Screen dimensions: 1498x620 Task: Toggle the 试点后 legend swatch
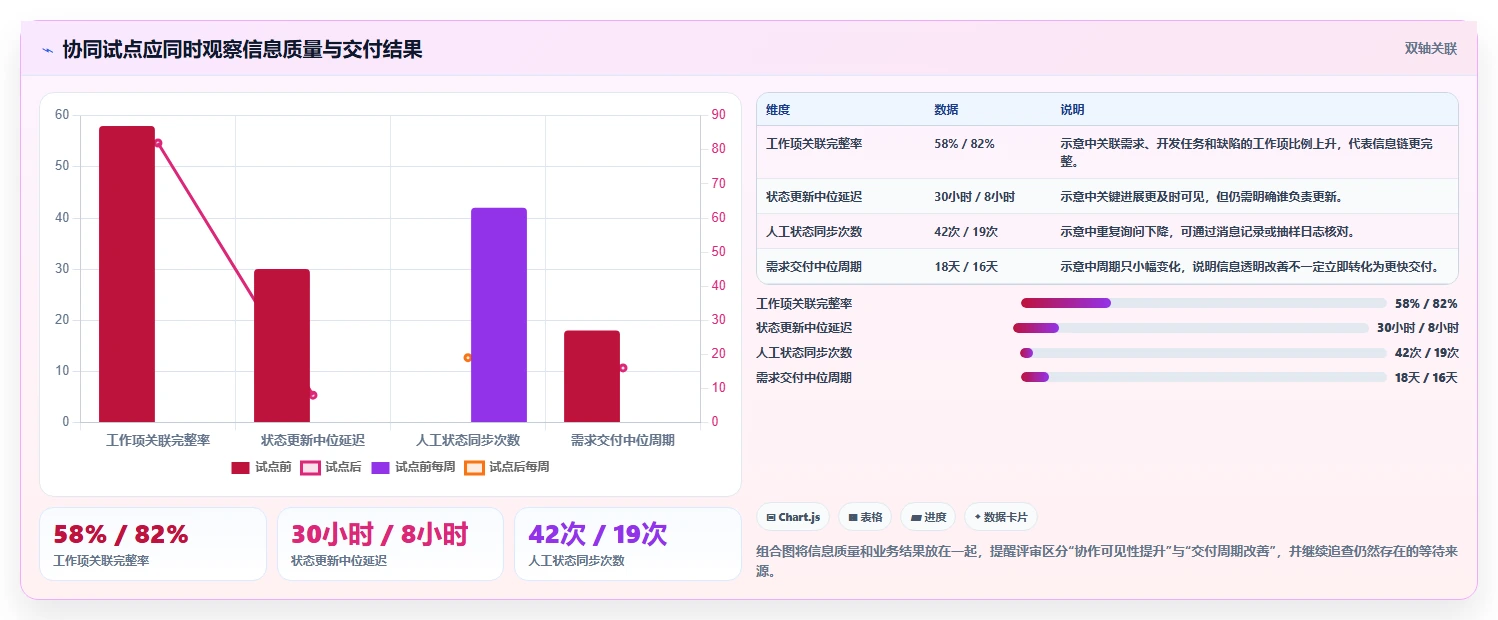(310, 467)
